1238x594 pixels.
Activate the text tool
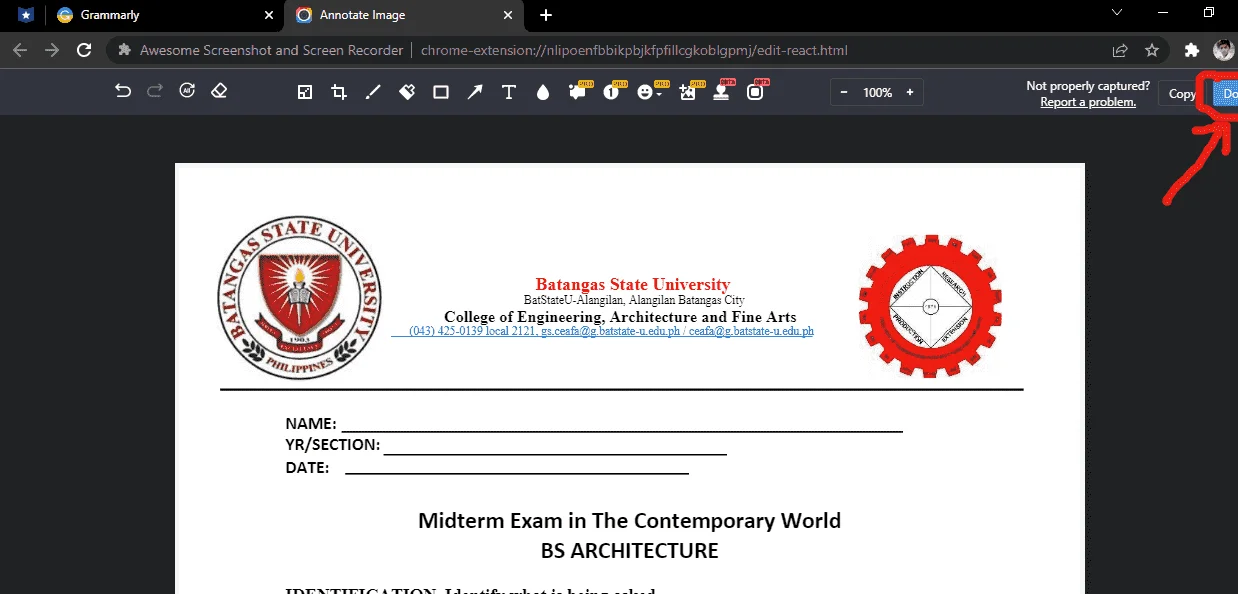[x=508, y=92]
